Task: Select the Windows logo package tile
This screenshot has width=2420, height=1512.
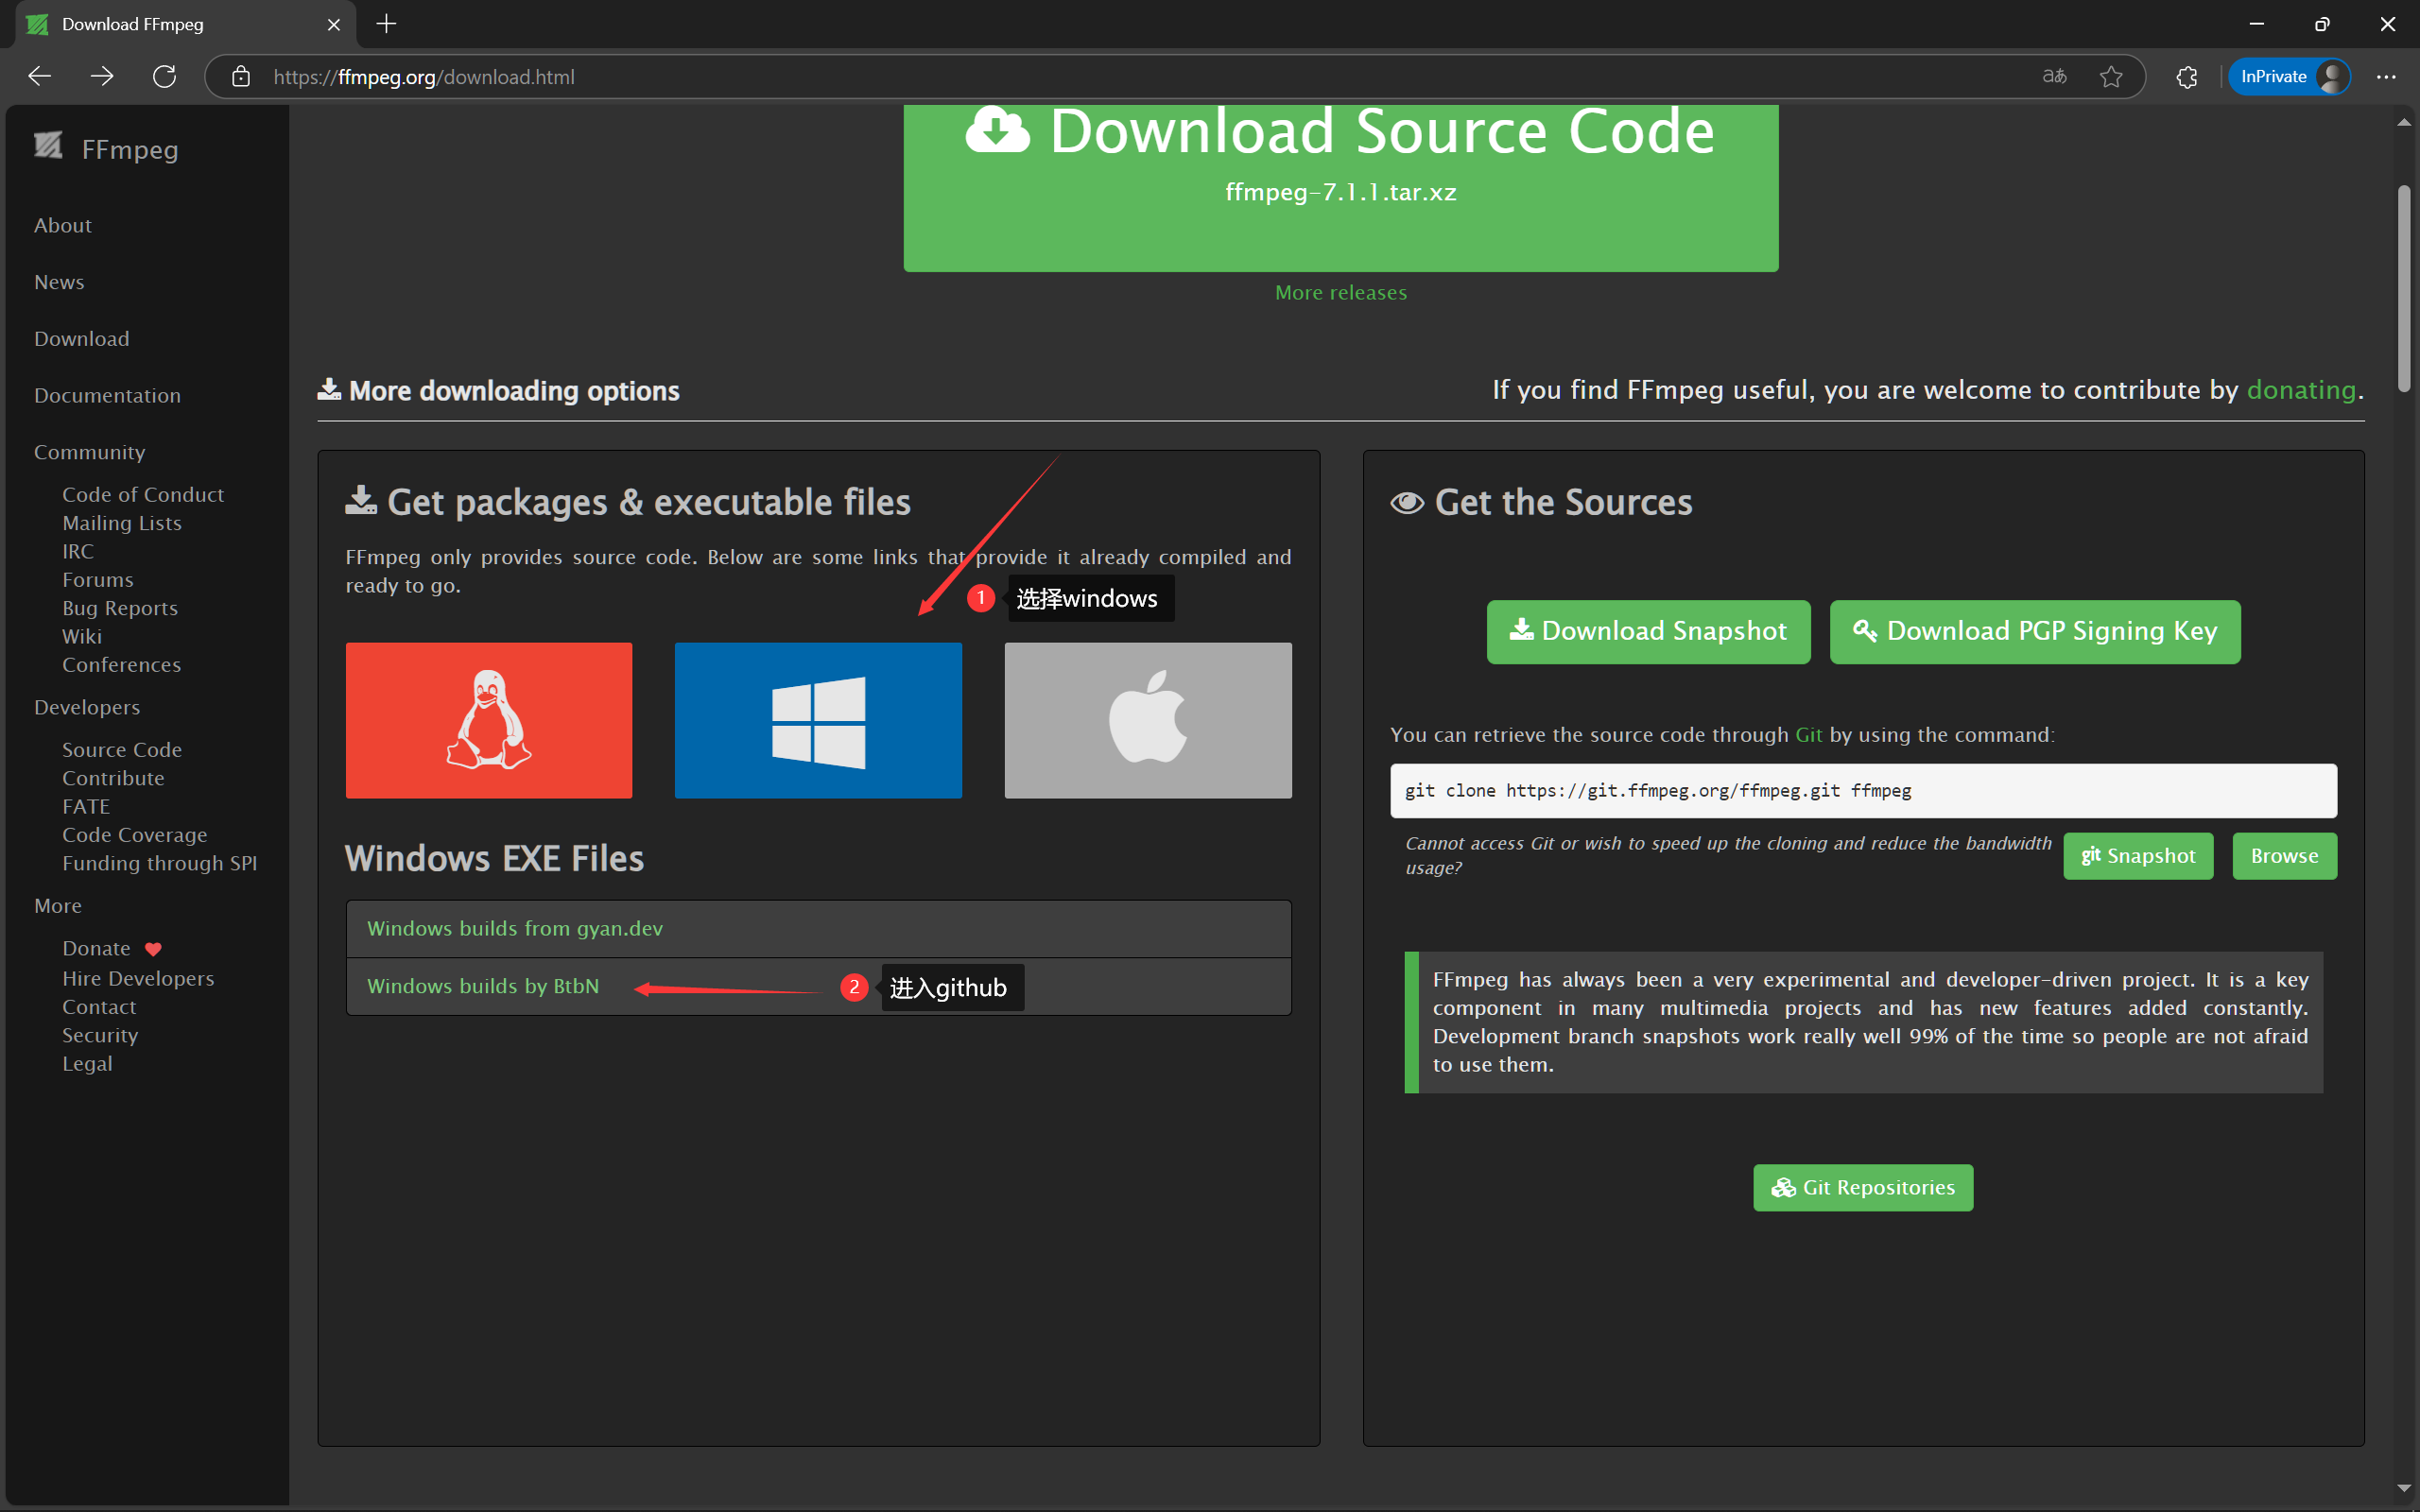Action: pos(818,720)
